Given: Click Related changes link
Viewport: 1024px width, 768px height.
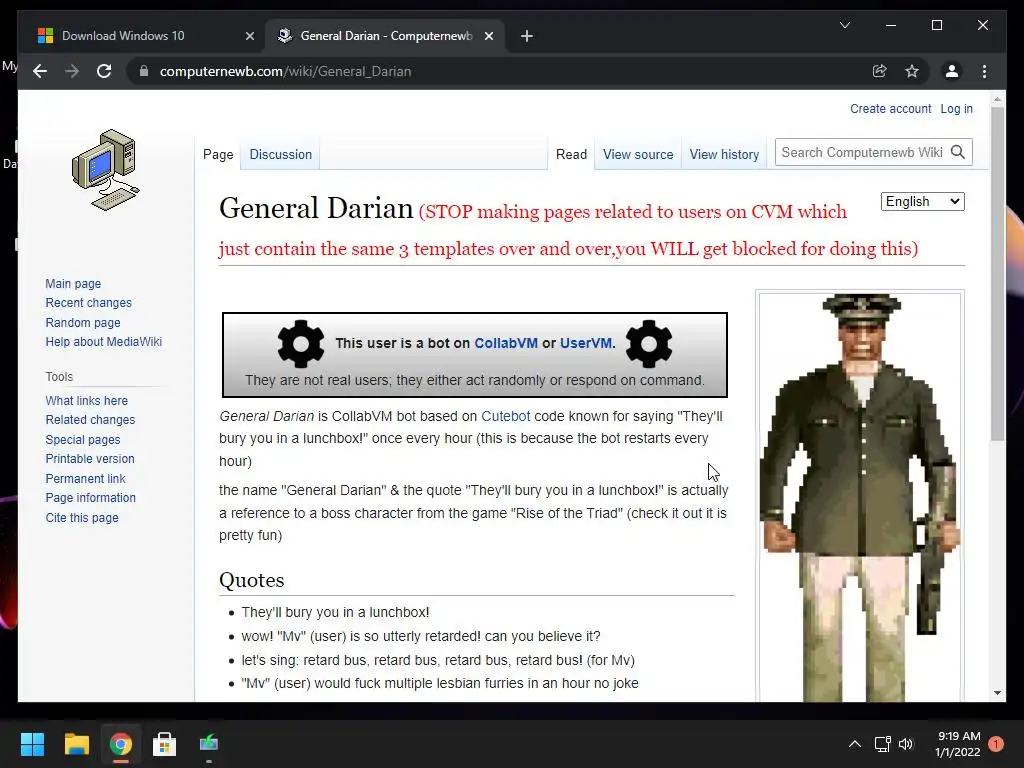Looking at the screenshot, I should click(90, 420).
